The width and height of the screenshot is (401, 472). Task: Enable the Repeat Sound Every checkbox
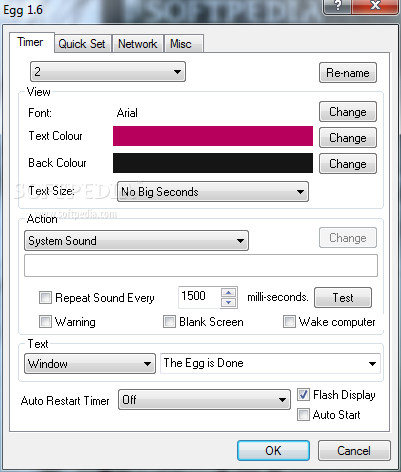click(x=45, y=297)
